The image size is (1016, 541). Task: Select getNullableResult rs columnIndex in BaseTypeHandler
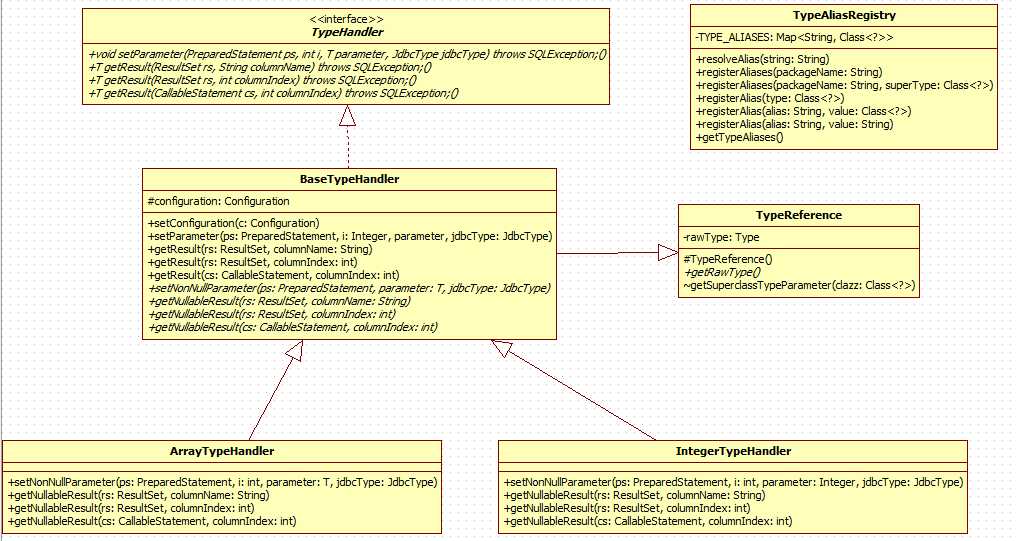click(x=271, y=314)
